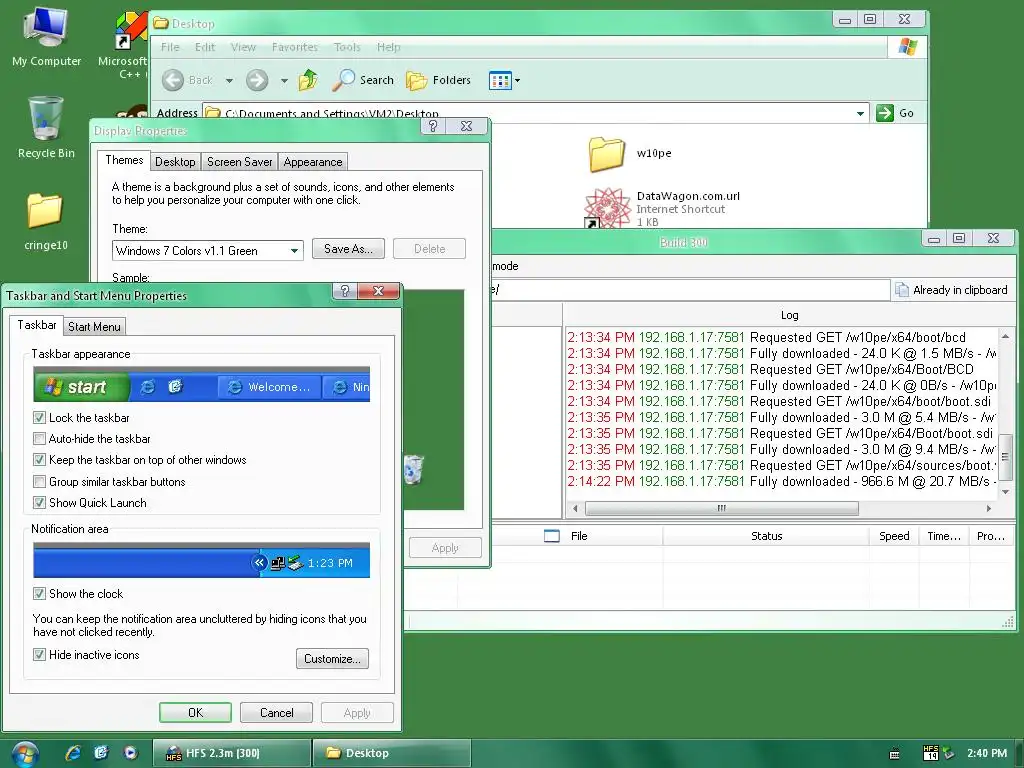Click the second Quick Launch browser icon
This screenshot has height=768, width=1024.
(102, 752)
